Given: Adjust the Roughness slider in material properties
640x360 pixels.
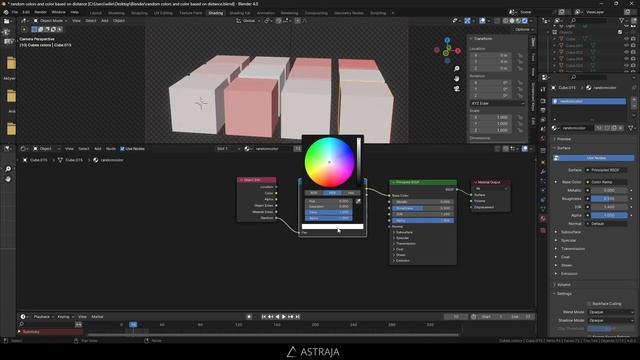Looking at the screenshot, I should click(x=609, y=199).
